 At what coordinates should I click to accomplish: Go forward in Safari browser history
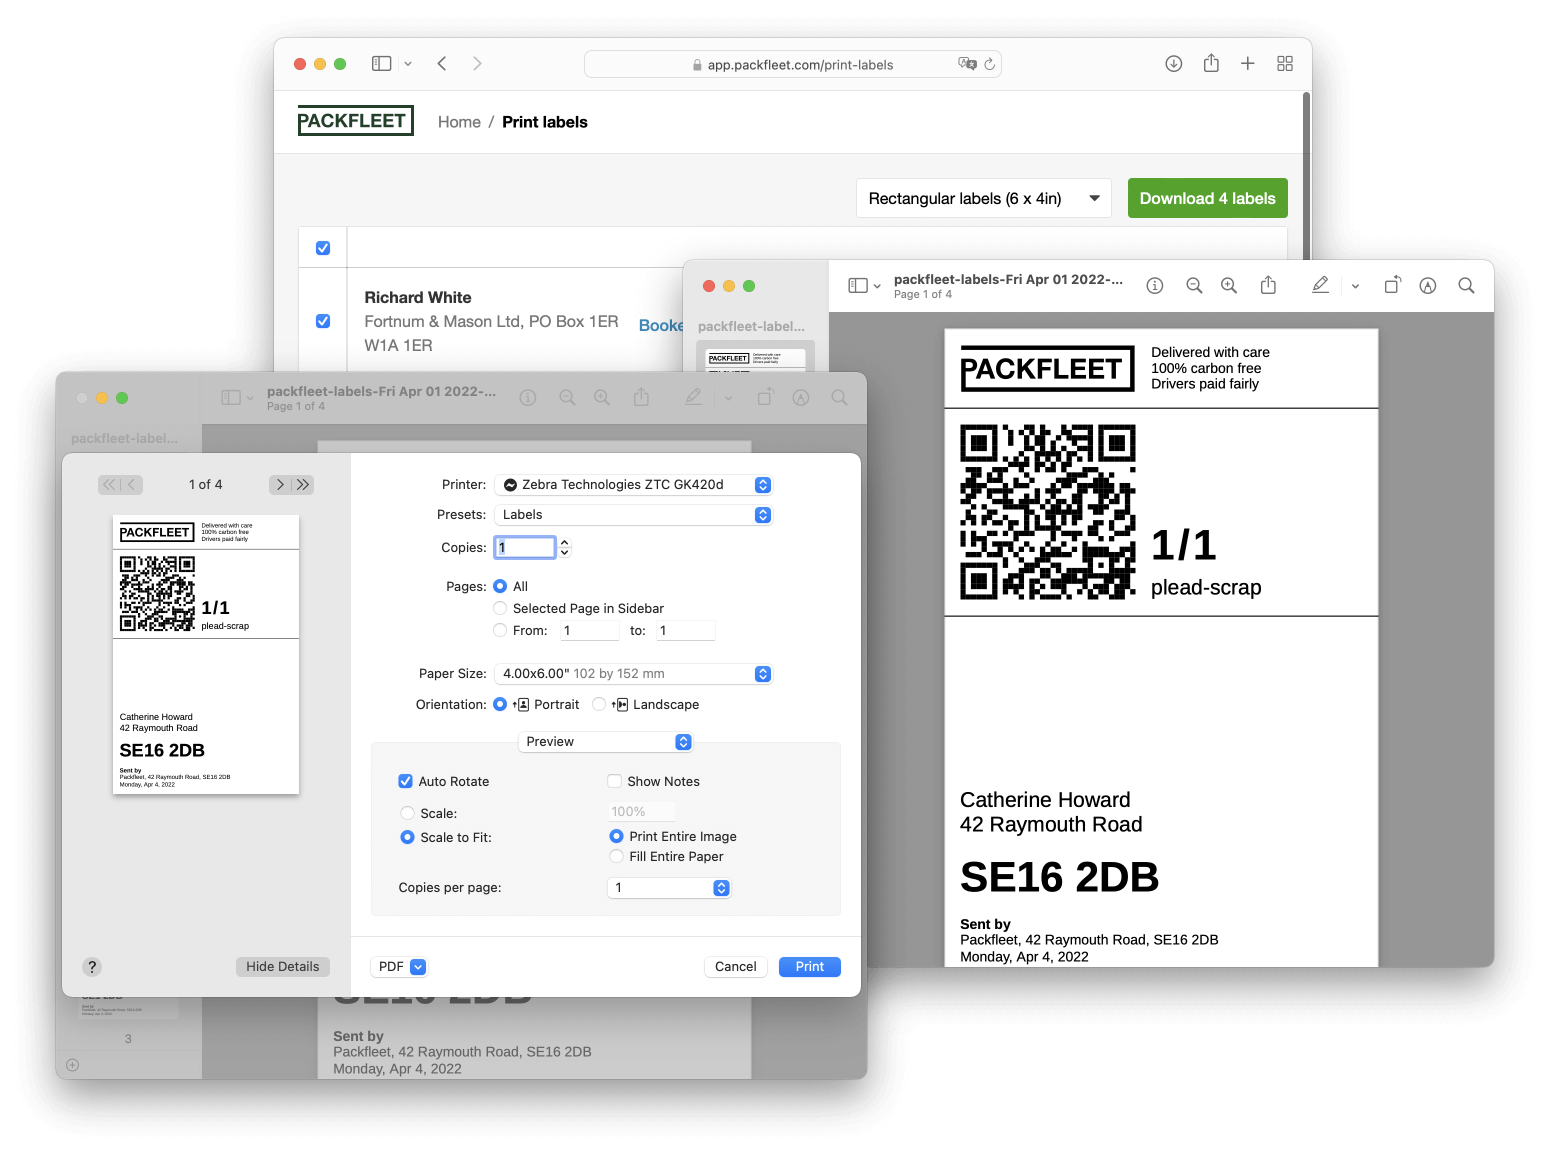(477, 64)
